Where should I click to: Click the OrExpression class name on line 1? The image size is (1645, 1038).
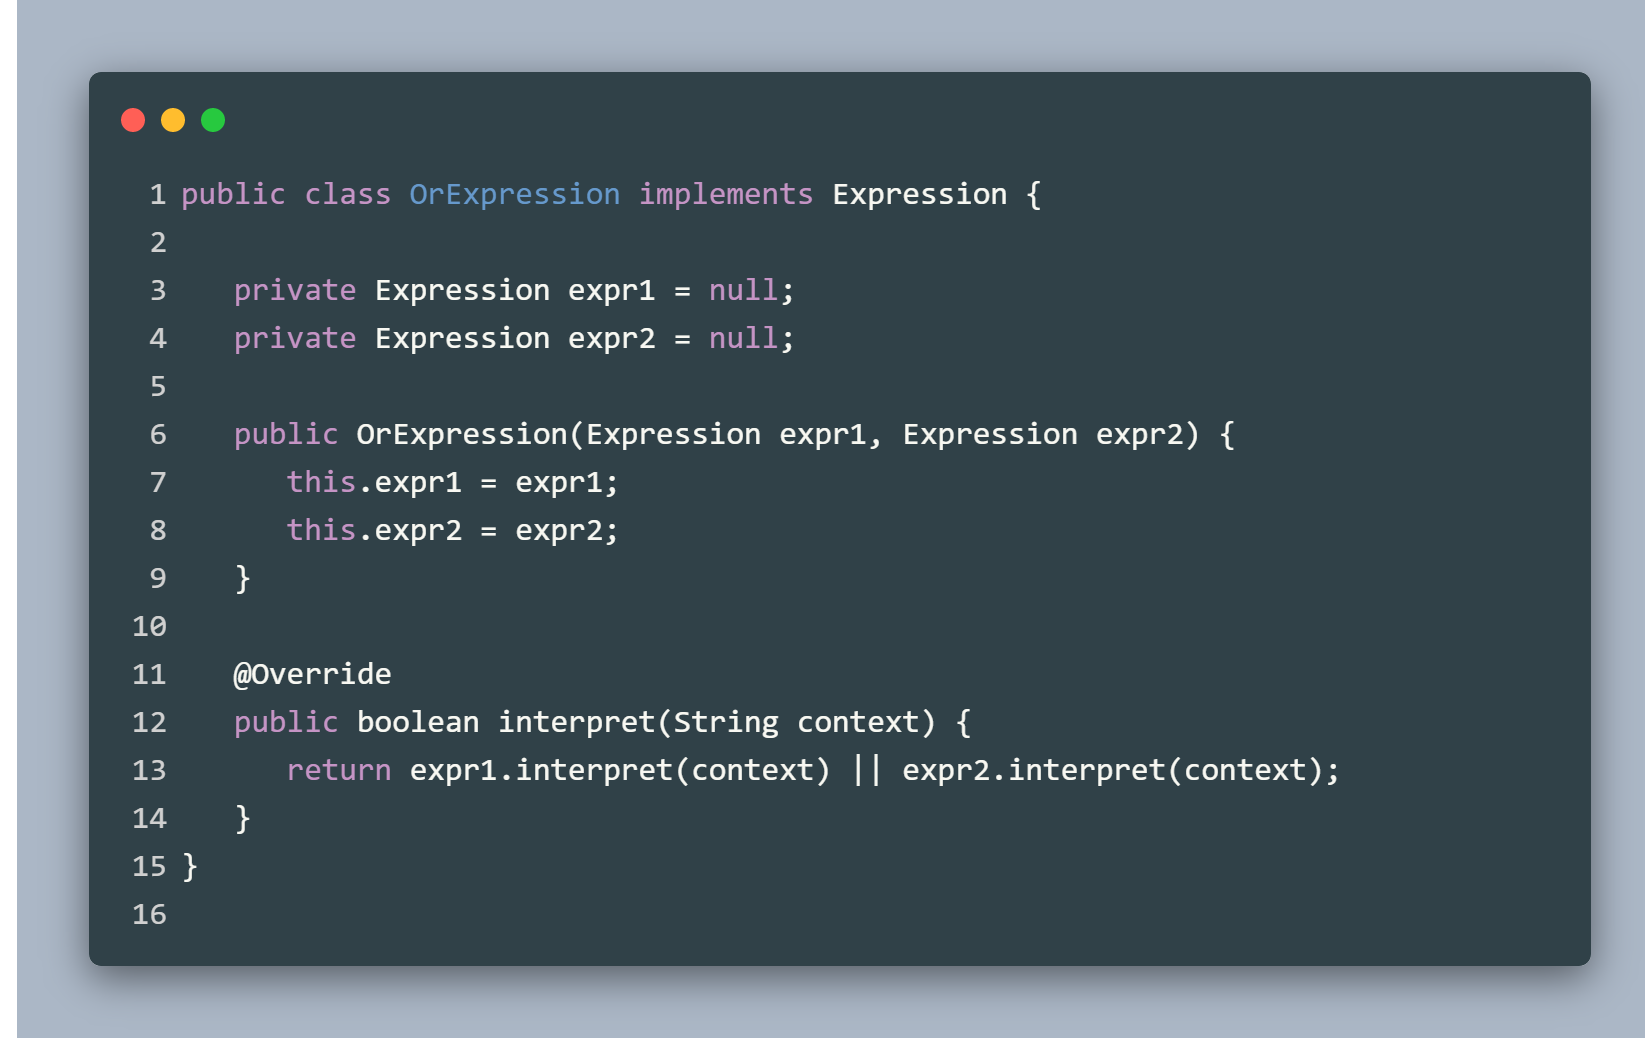click(x=515, y=194)
